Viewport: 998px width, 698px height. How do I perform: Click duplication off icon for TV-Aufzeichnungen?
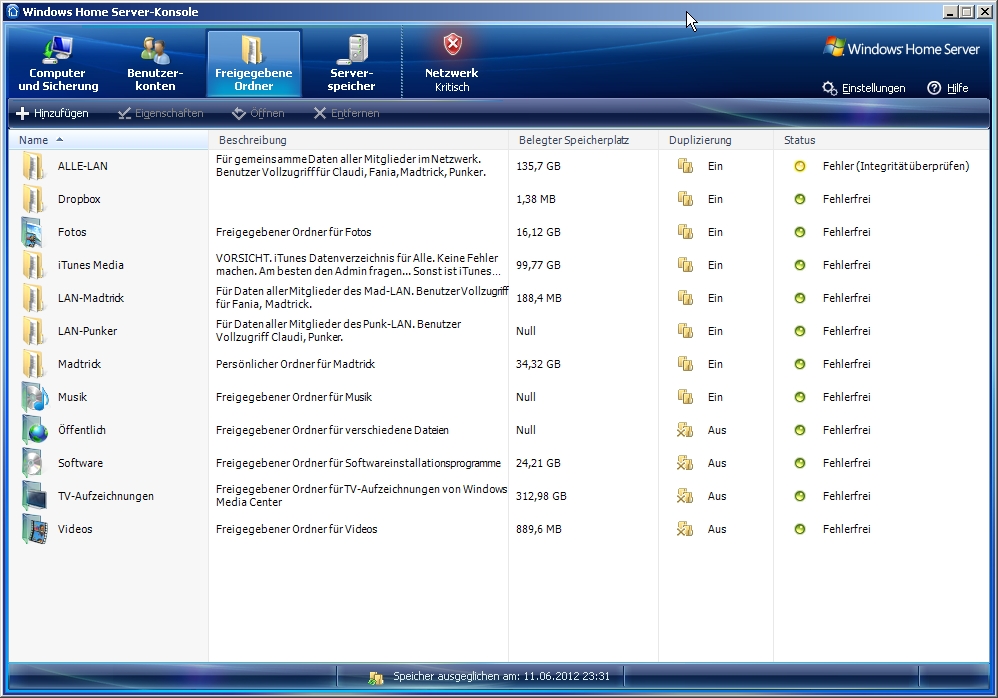[685, 496]
